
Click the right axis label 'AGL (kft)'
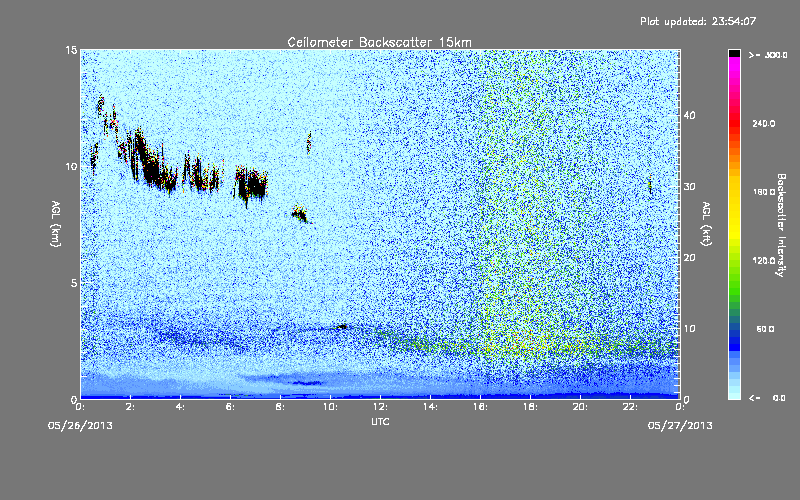click(706, 223)
